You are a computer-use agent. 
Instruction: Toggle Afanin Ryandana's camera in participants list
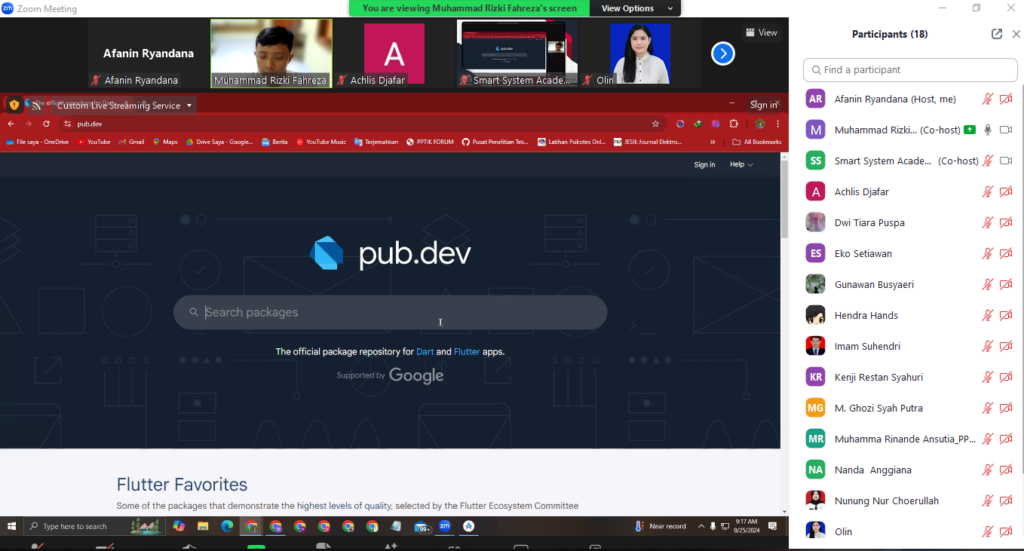click(x=1006, y=99)
